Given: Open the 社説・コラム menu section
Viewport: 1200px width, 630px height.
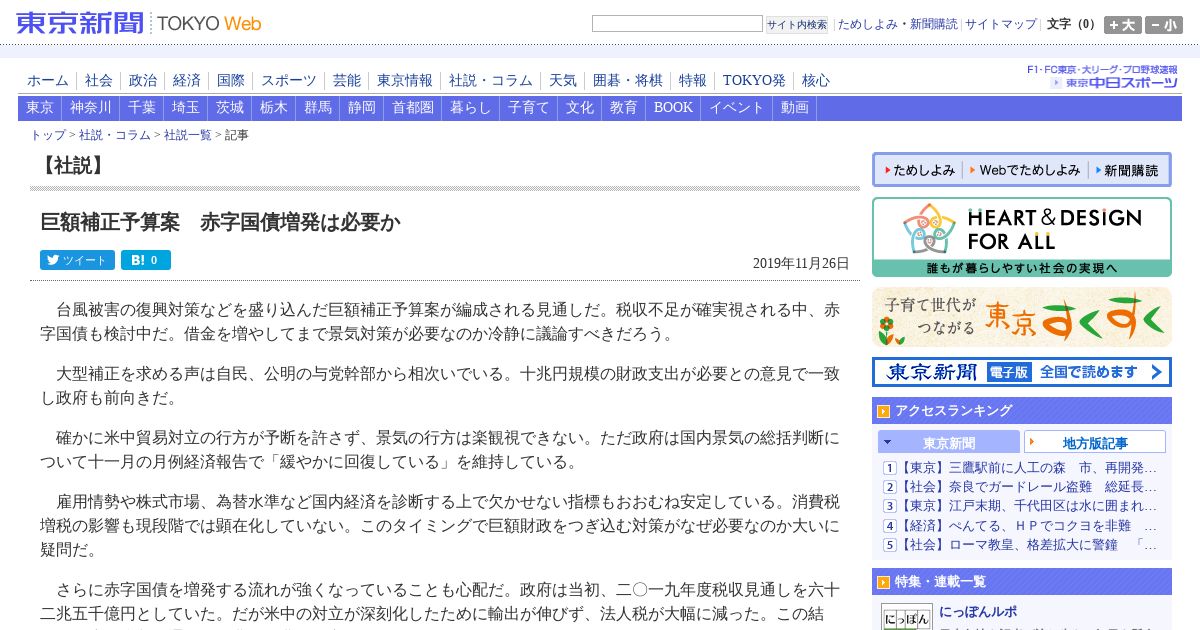Looking at the screenshot, I should (x=491, y=81).
